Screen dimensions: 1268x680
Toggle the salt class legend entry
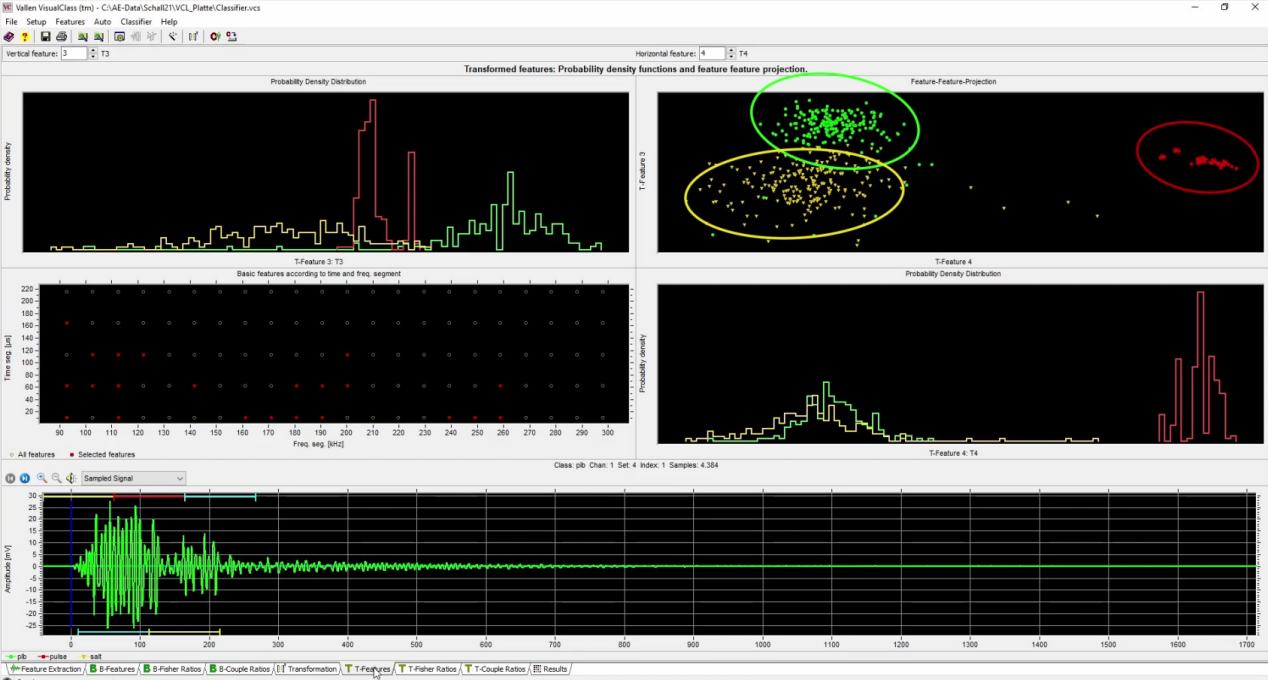coord(89,656)
